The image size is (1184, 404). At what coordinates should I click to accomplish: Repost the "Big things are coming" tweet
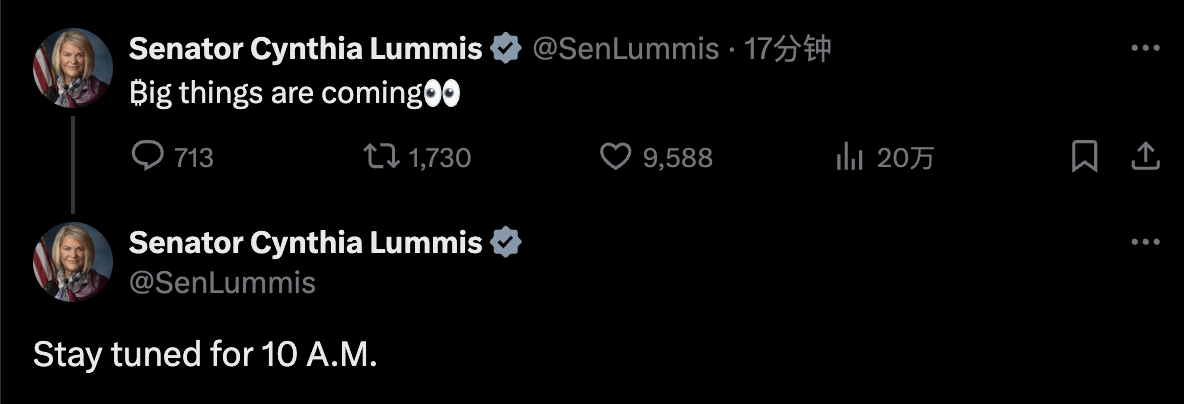(x=381, y=156)
